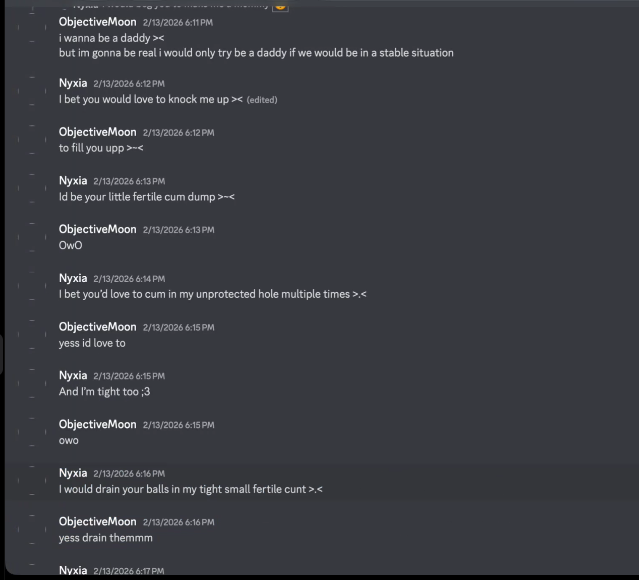This screenshot has height=580, width=639.
Task: Click the lowercase 'owo' message
Action: (68, 441)
